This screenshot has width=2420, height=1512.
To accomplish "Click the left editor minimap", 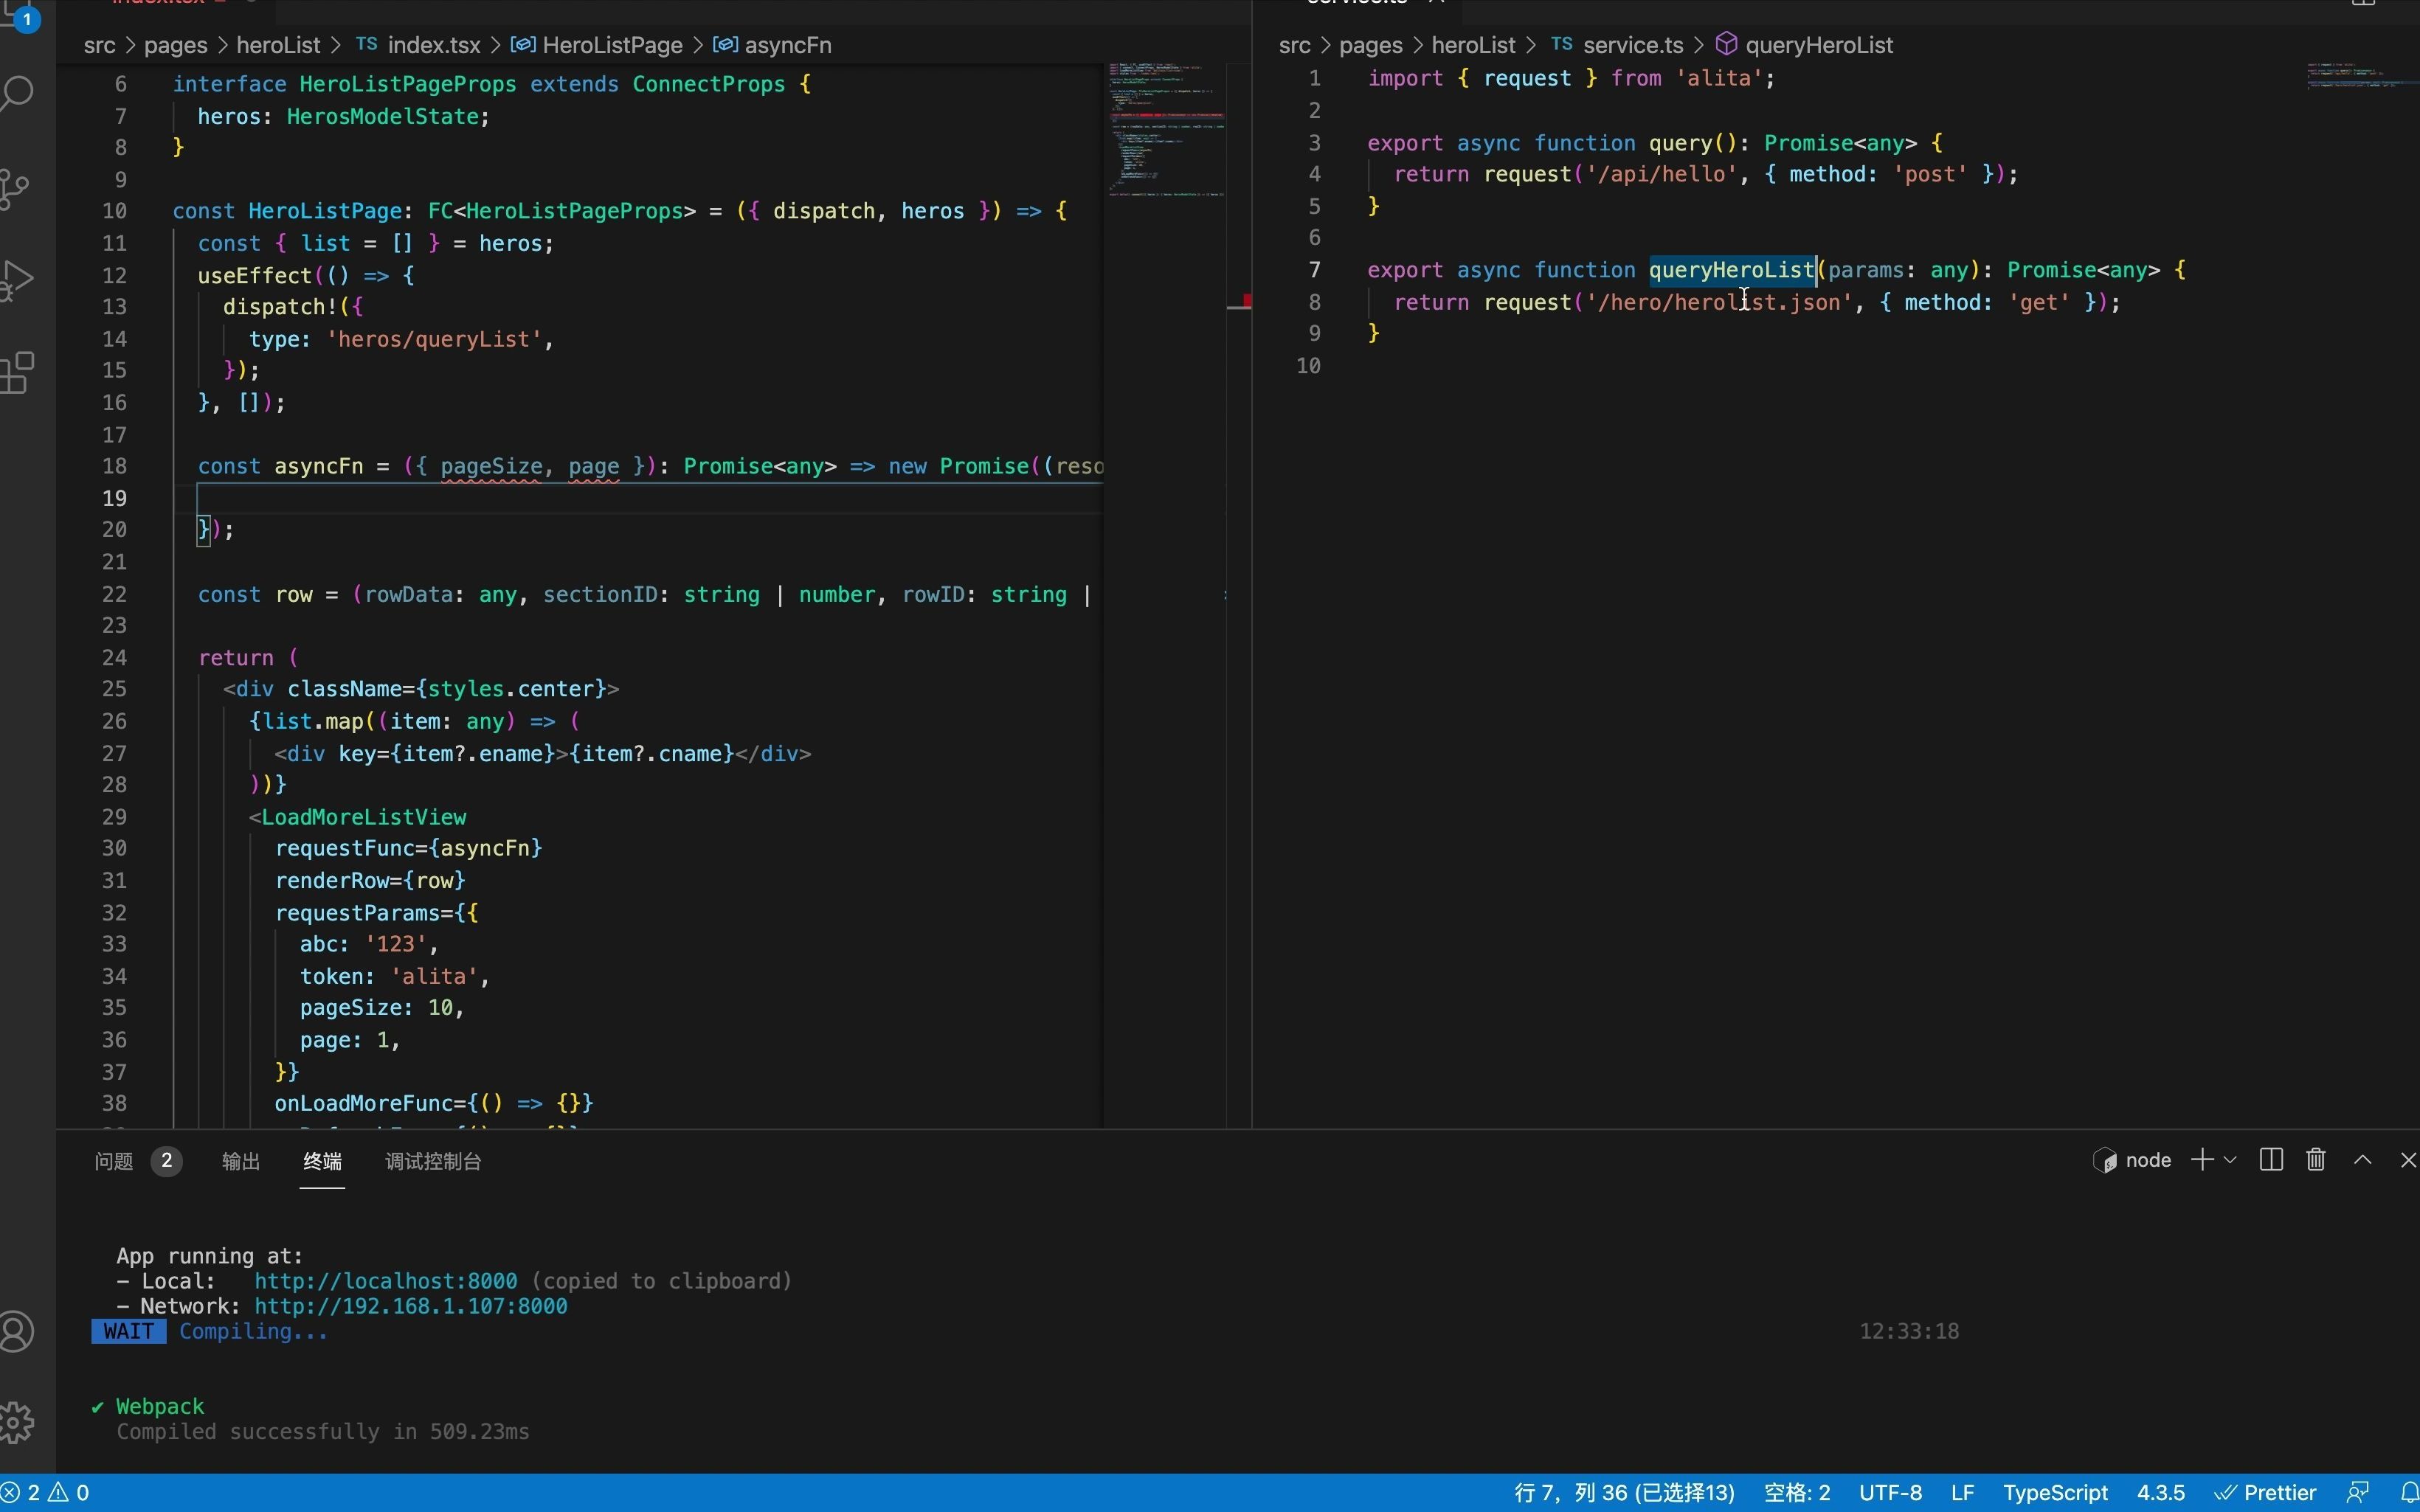I will pyautogui.click(x=1166, y=130).
